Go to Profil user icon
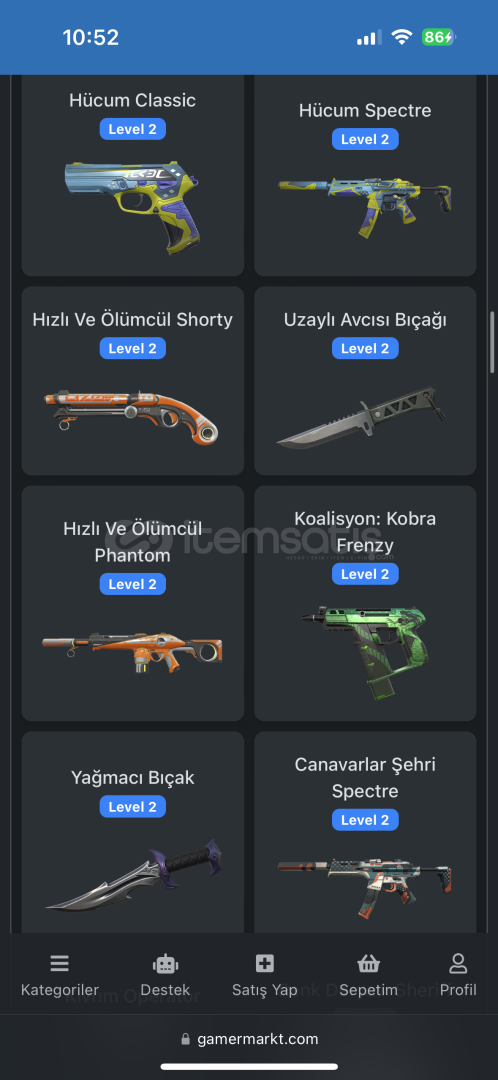498x1080 pixels. click(x=458, y=964)
